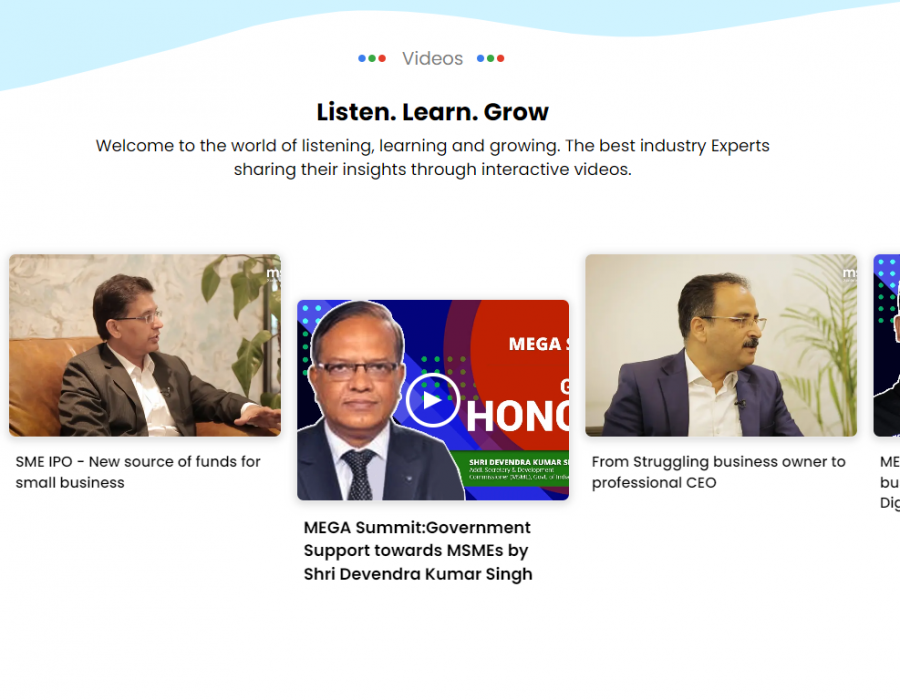Open 'SME IPO - New source of funds' title

(138, 472)
